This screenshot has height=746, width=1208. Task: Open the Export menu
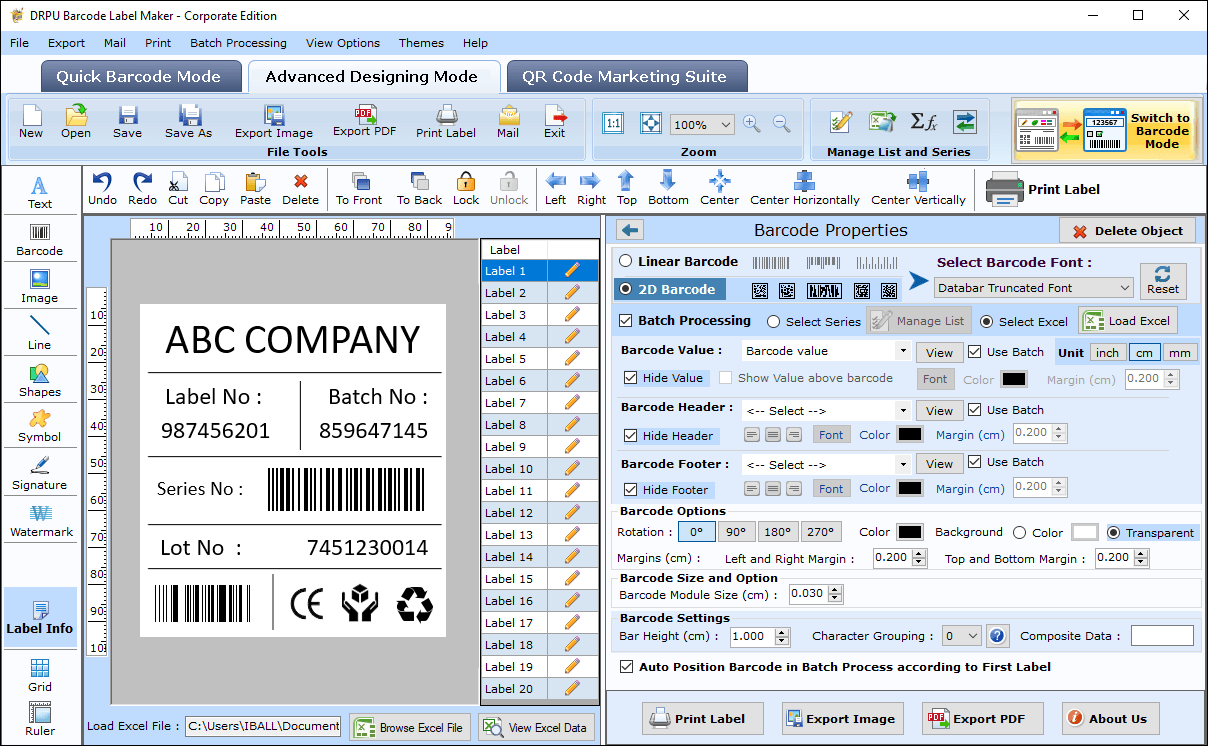(67, 43)
